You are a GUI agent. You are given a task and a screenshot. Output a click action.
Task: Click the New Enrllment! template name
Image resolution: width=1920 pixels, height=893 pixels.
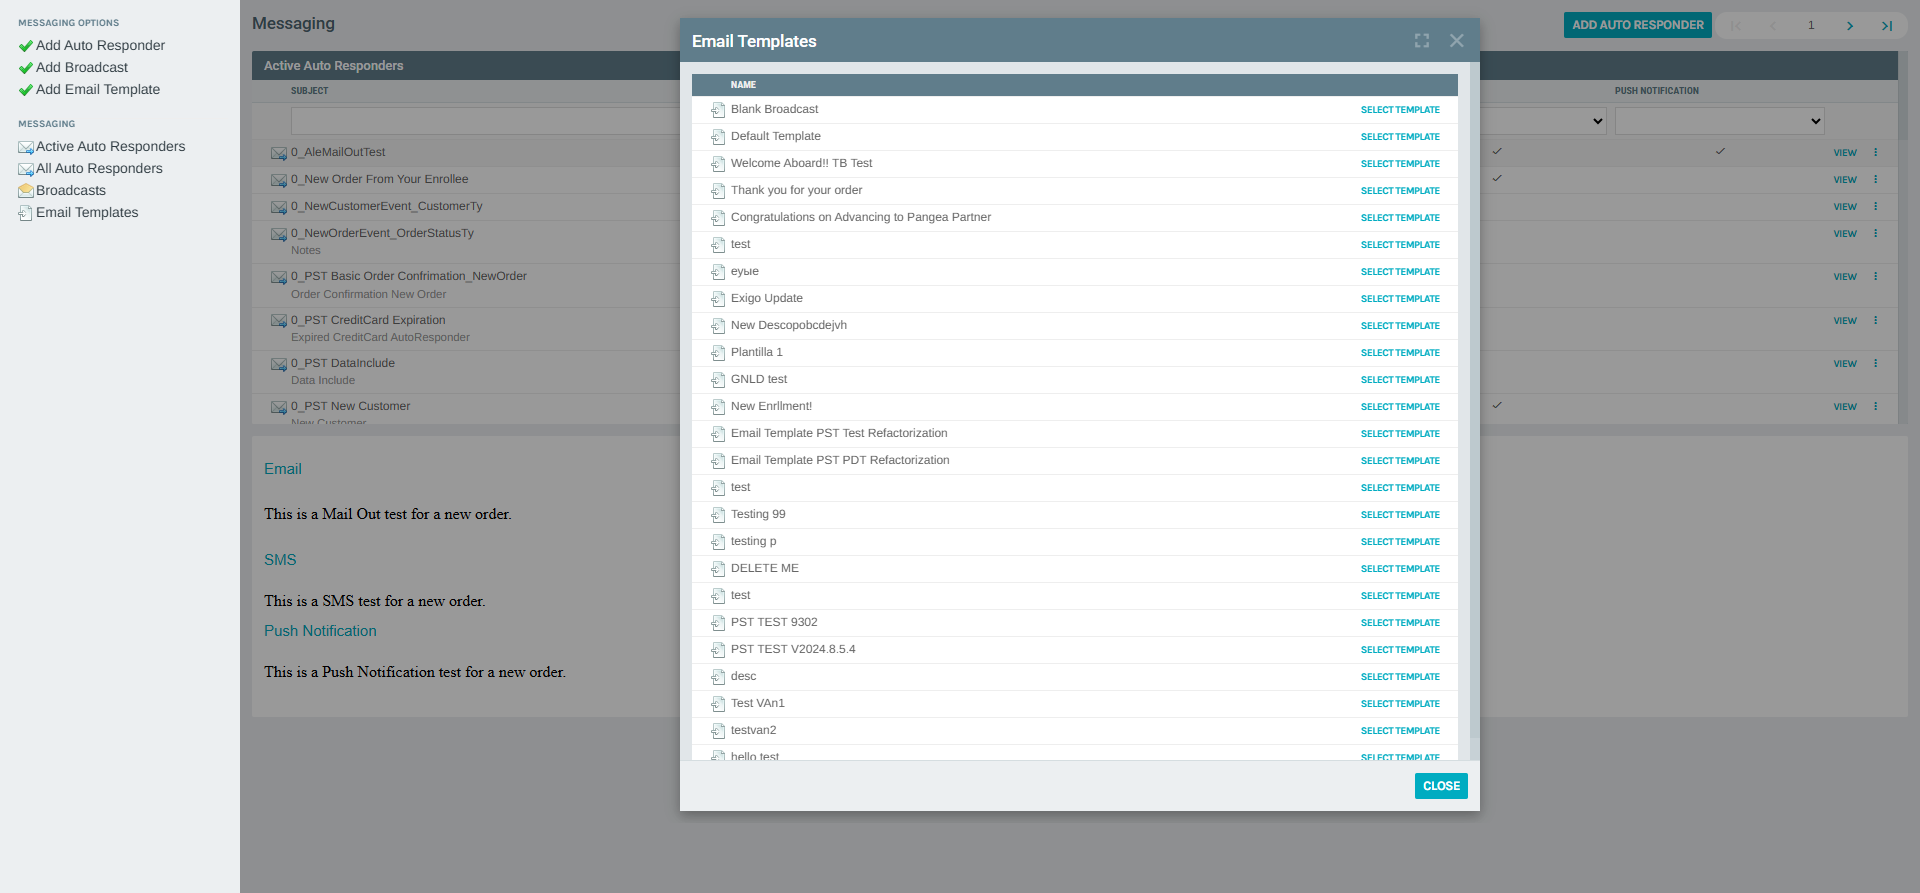coord(771,406)
